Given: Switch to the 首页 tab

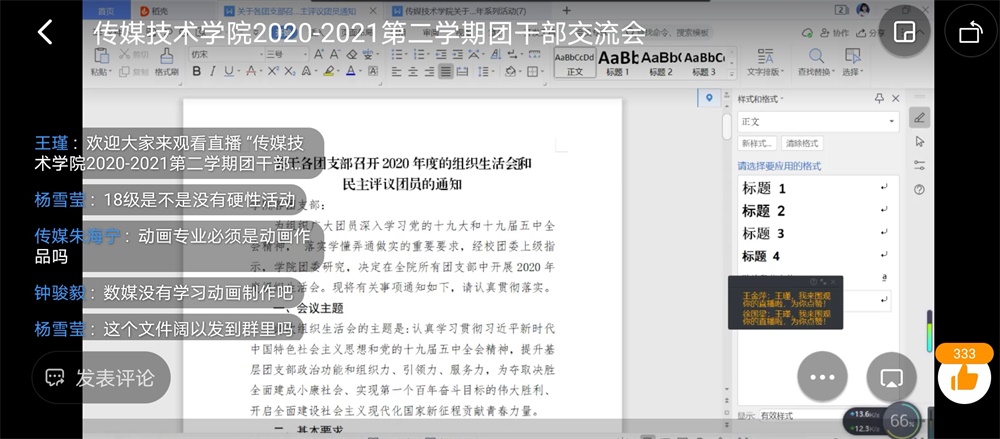Looking at the screenshot, I should pyautogui.click(x=106, y=11).
